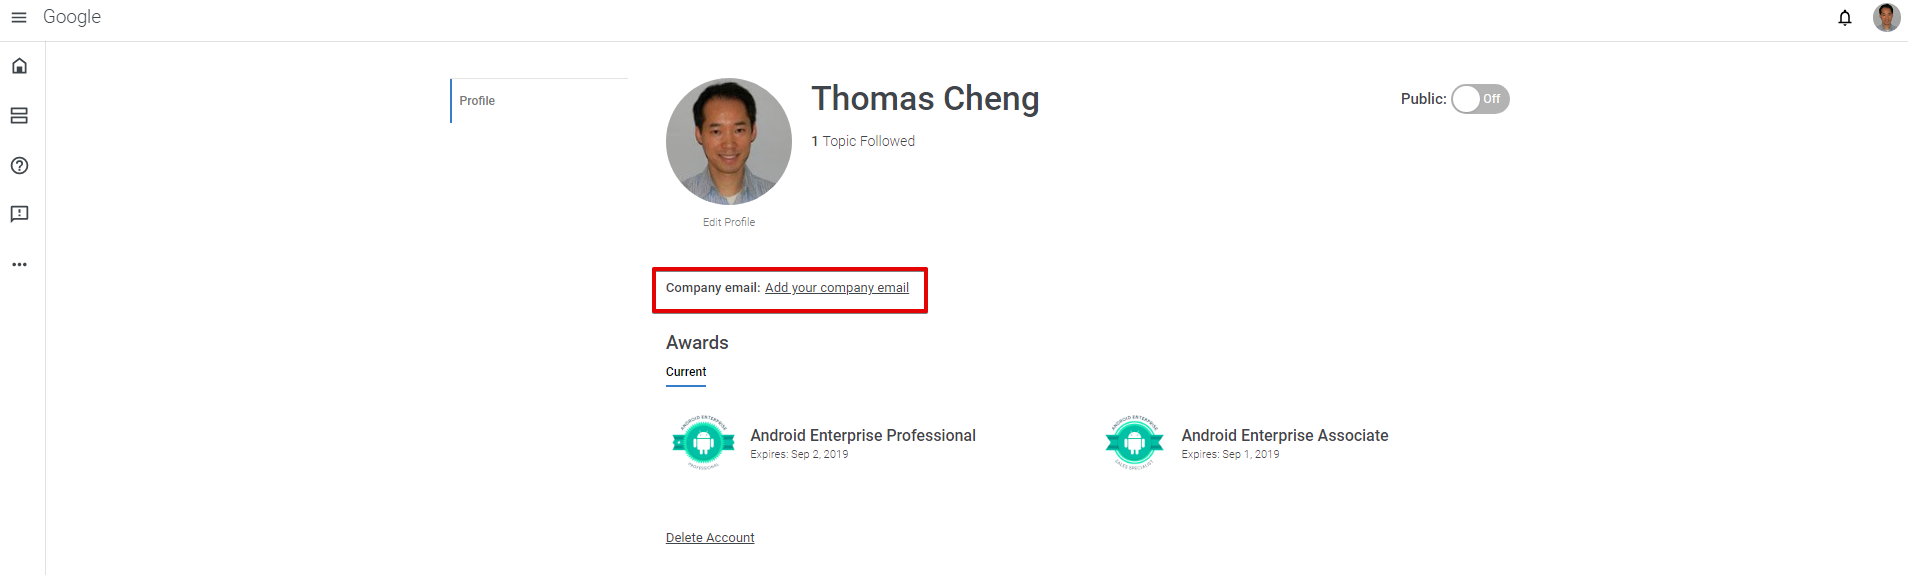This screenshot has width=1908, height=575.
Task: Click the notifications bell icon
Action: [x=1845, y=18]
